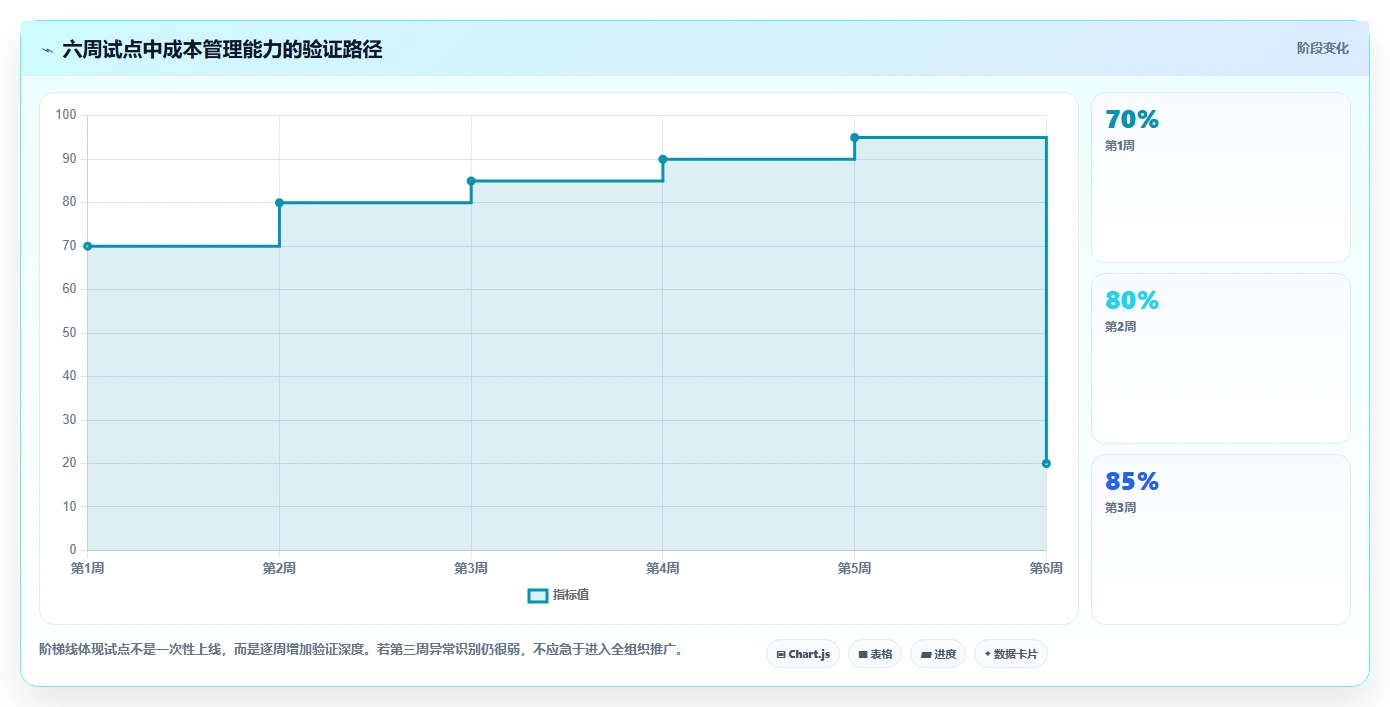The width and height of the screenshot is (1390, 707).
Task: Click the 阶段变化 label in header
Action: 1322,48
